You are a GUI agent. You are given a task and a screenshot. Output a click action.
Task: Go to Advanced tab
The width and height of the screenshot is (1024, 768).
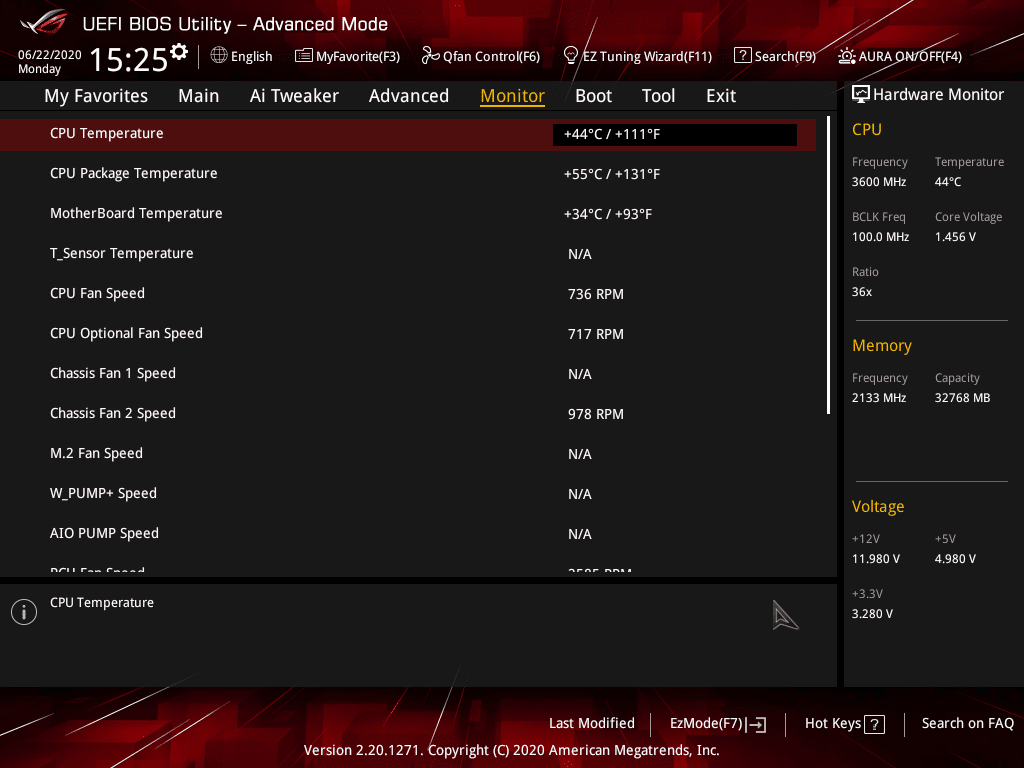click(x=409, y=96)
